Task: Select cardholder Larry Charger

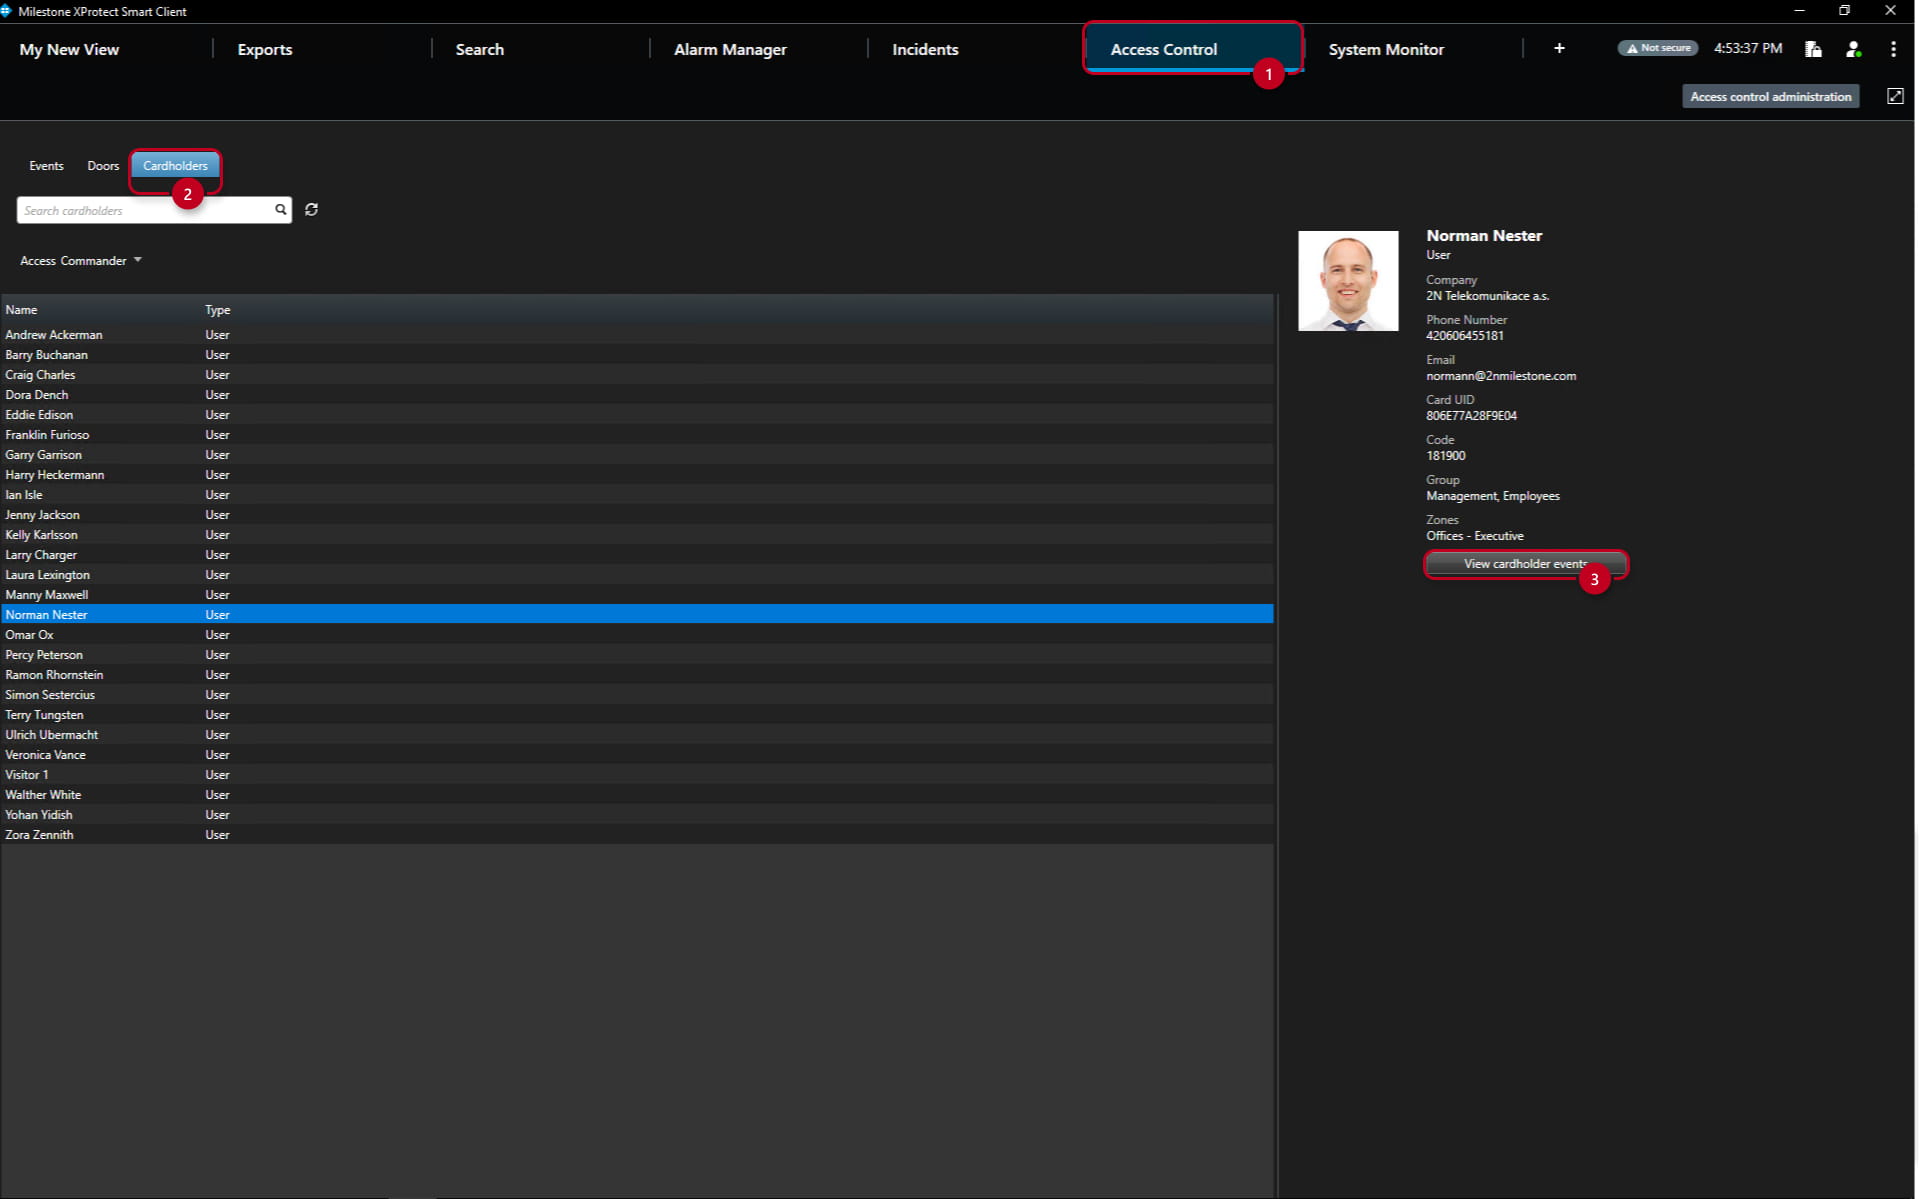Action: [x=637, y=555]
